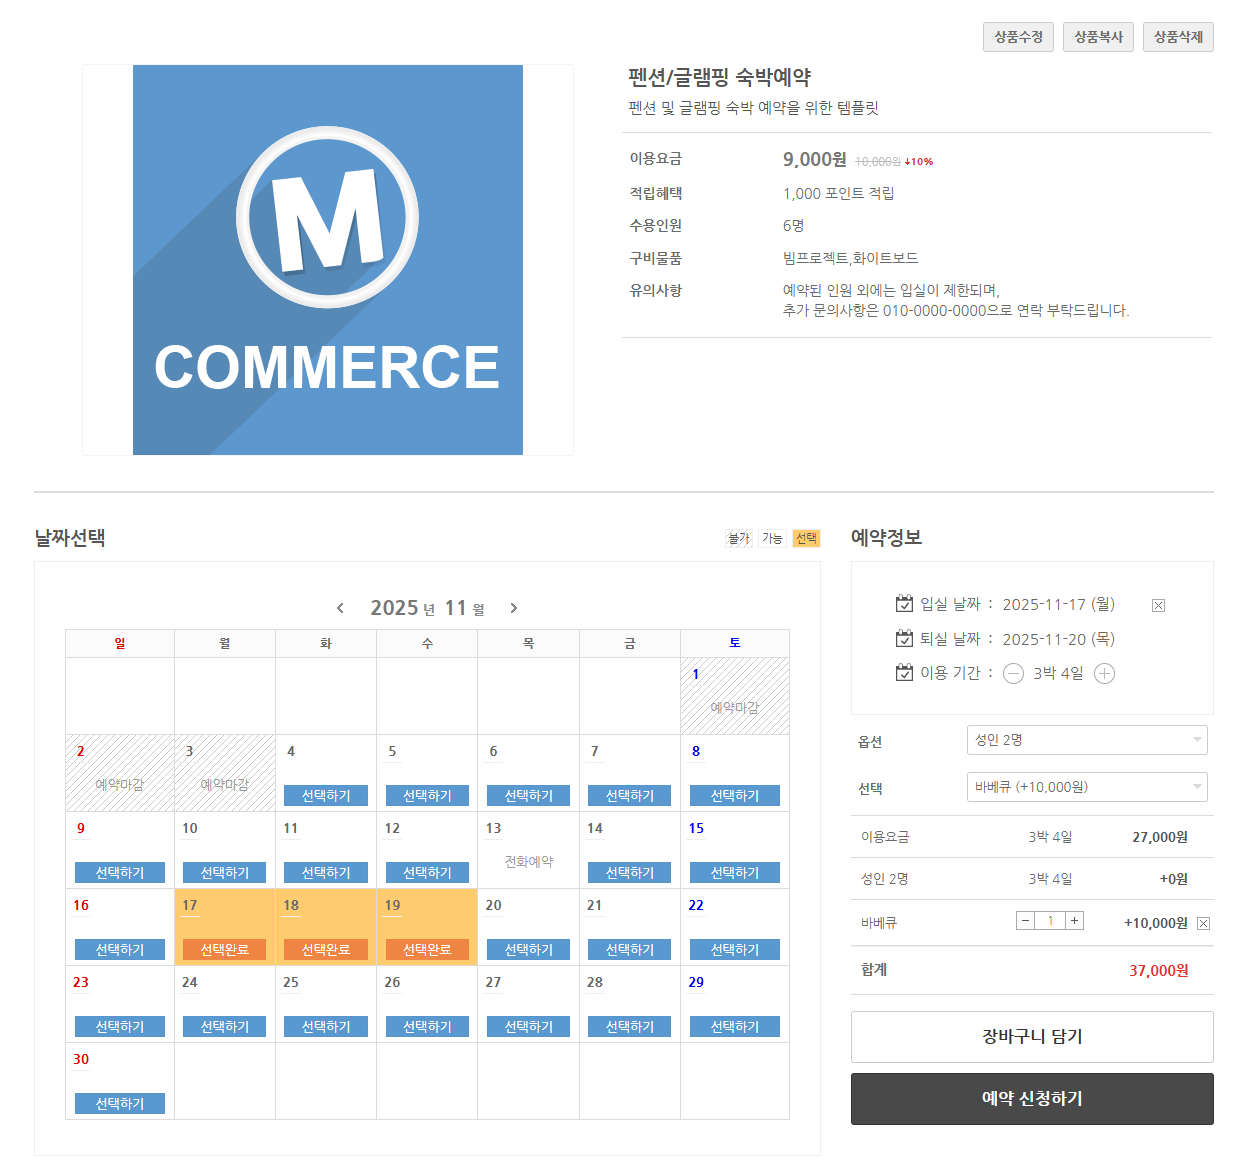Go to December using the next month arrow

pos(513,607)
